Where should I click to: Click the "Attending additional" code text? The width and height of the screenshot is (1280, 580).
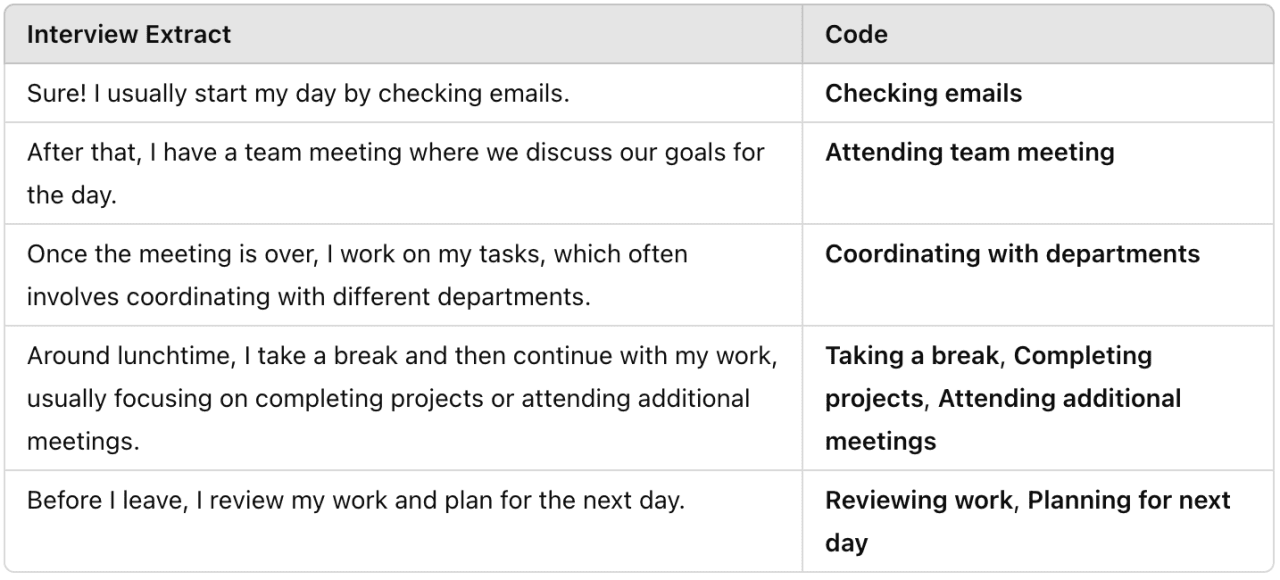pyautogui.click(x=1059, y=398)
